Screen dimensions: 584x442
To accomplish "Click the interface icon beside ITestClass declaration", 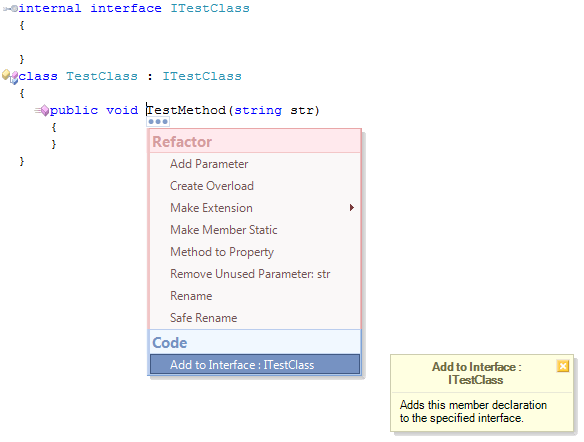I will [10, 8].
